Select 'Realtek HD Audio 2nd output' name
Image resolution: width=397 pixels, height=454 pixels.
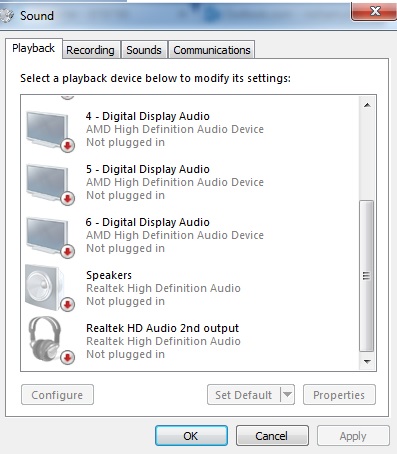click(x=163, y=328)
